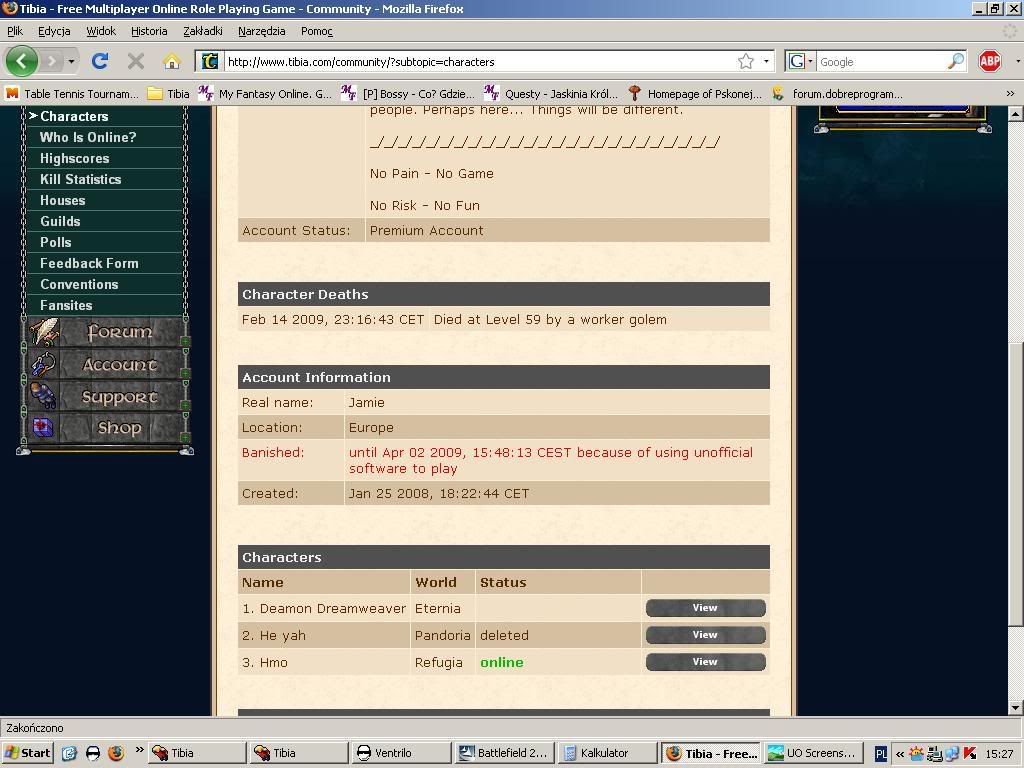Click the Tibia site icon in the address bar

(x=210, y=61)
